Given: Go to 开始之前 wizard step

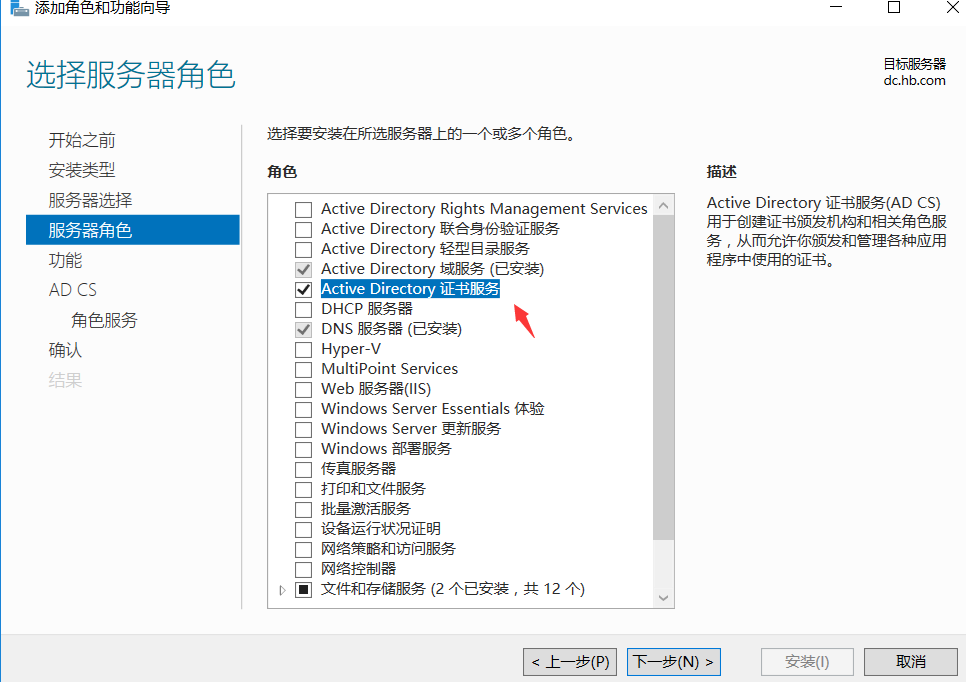Looking at the screenshot, I should (82, 140).
